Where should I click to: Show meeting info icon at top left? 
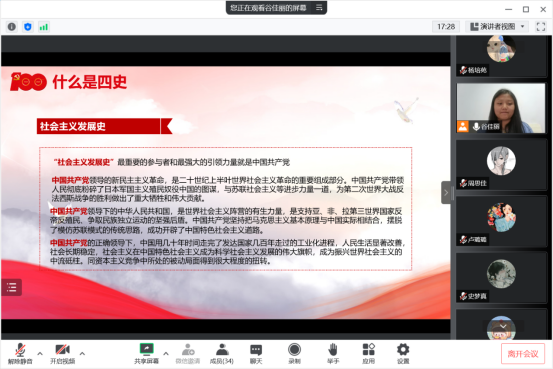coord(12,26)
